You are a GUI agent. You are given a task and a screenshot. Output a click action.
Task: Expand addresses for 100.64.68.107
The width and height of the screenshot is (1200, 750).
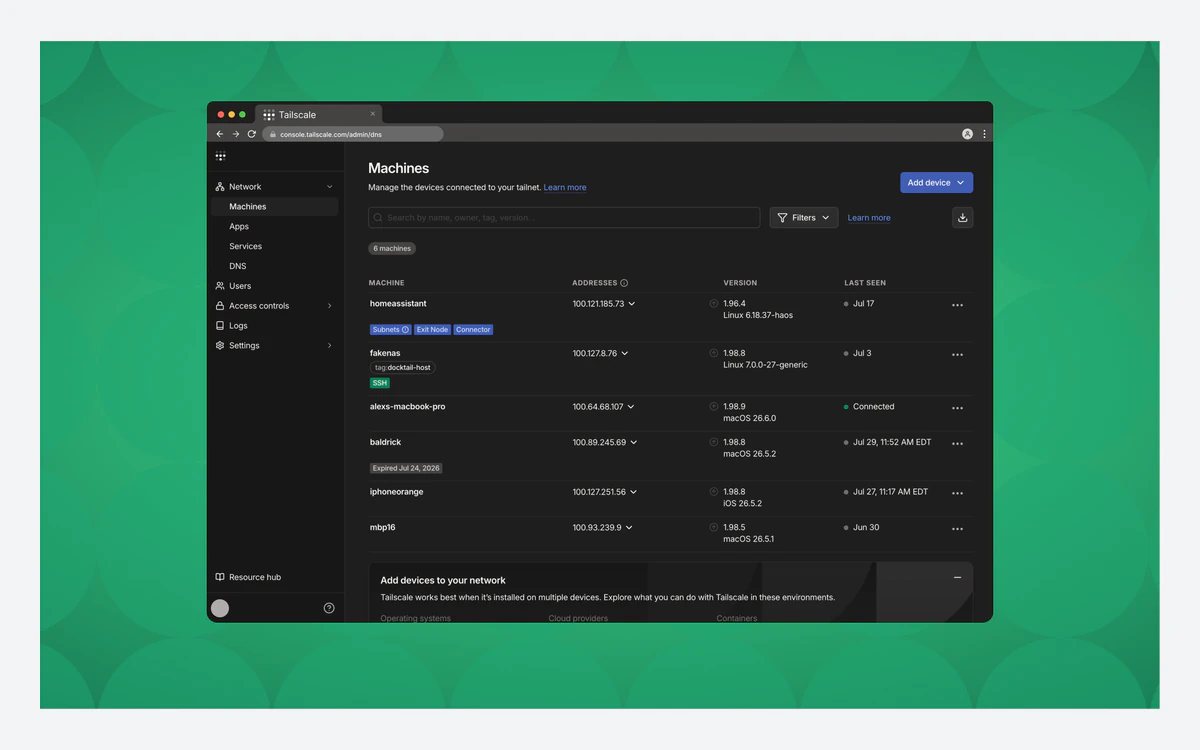(631, 407)
